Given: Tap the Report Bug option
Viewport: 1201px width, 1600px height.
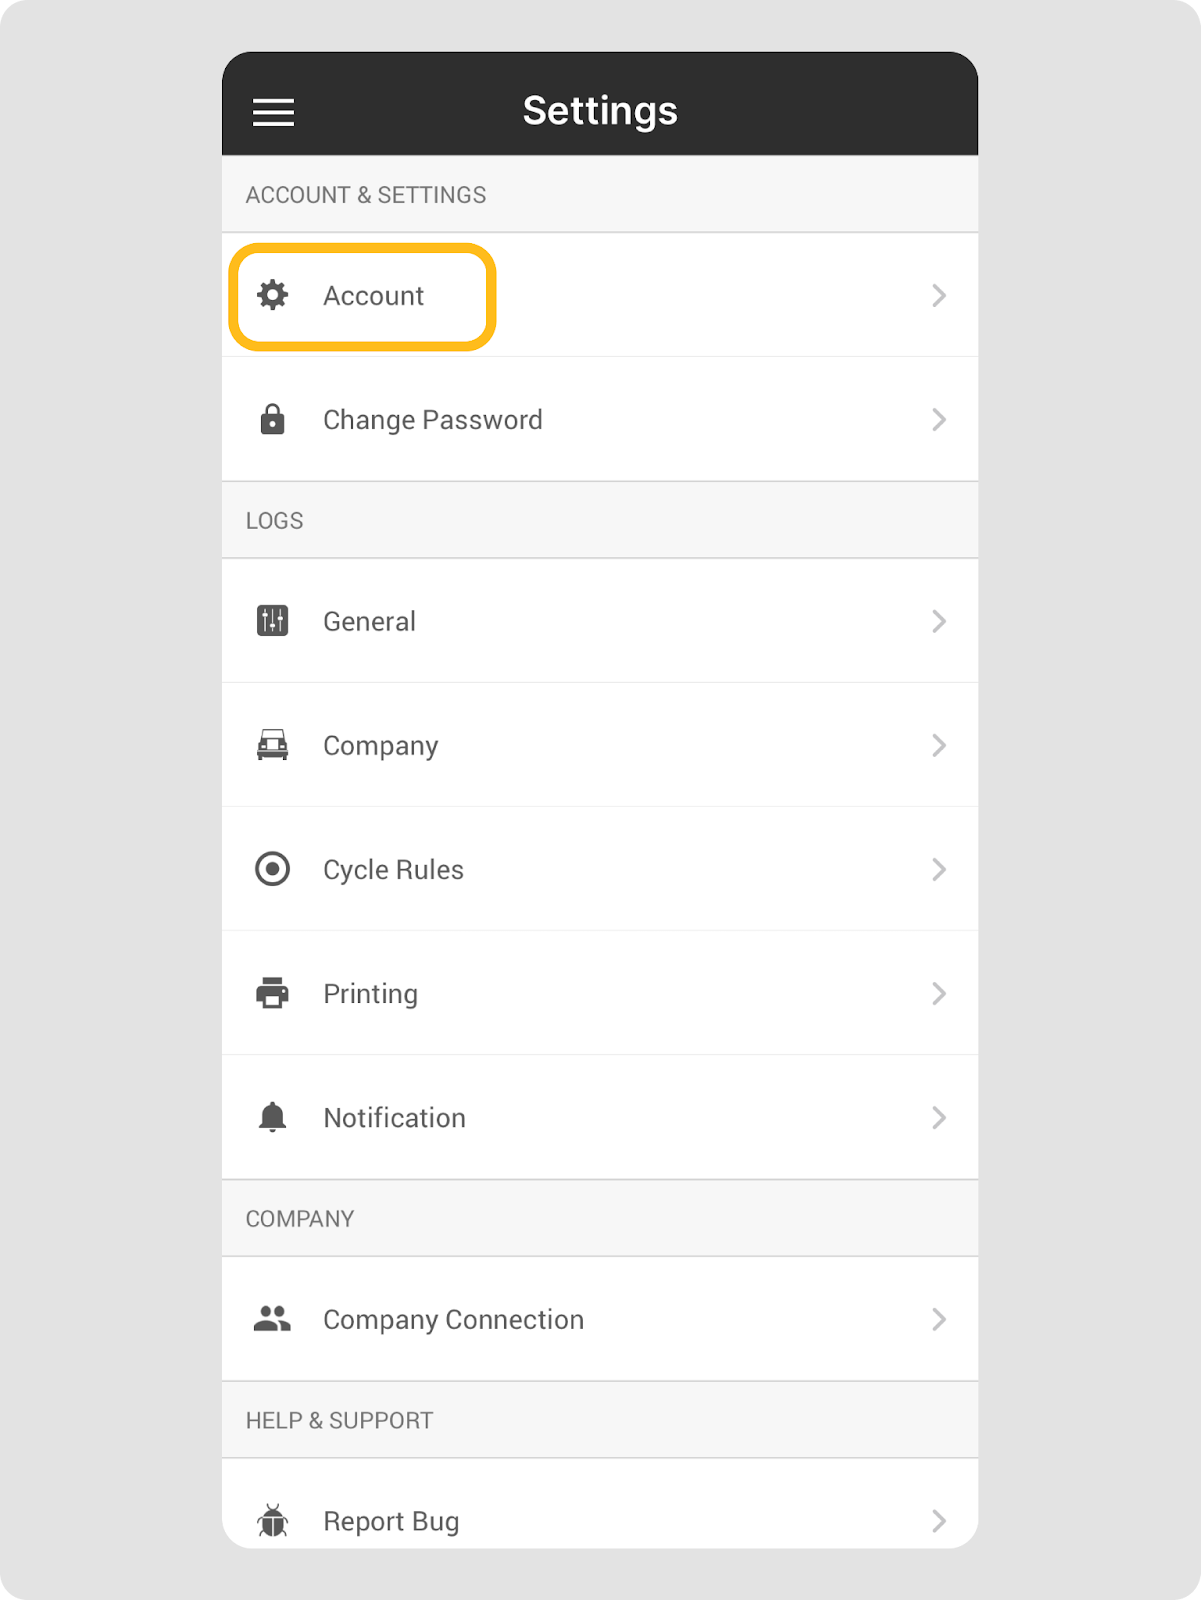Looking at the screenshot, I should pyautogui.click(x=391, y=1522).
